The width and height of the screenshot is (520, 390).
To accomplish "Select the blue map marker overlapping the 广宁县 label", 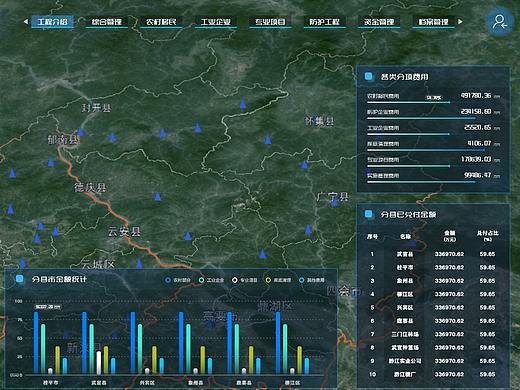I will pyautogui.click(x=334, y=201).
